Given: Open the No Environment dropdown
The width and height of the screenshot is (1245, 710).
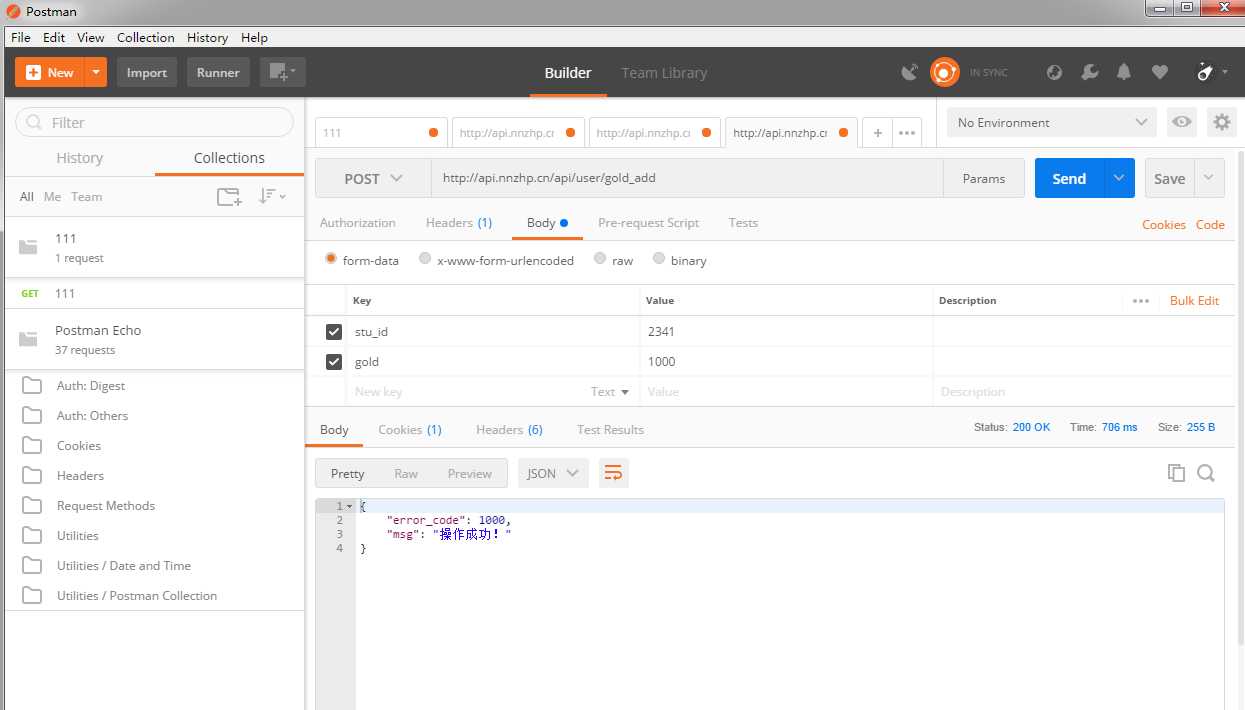Looking at the screenshot, I should [x=1052, y=122].
